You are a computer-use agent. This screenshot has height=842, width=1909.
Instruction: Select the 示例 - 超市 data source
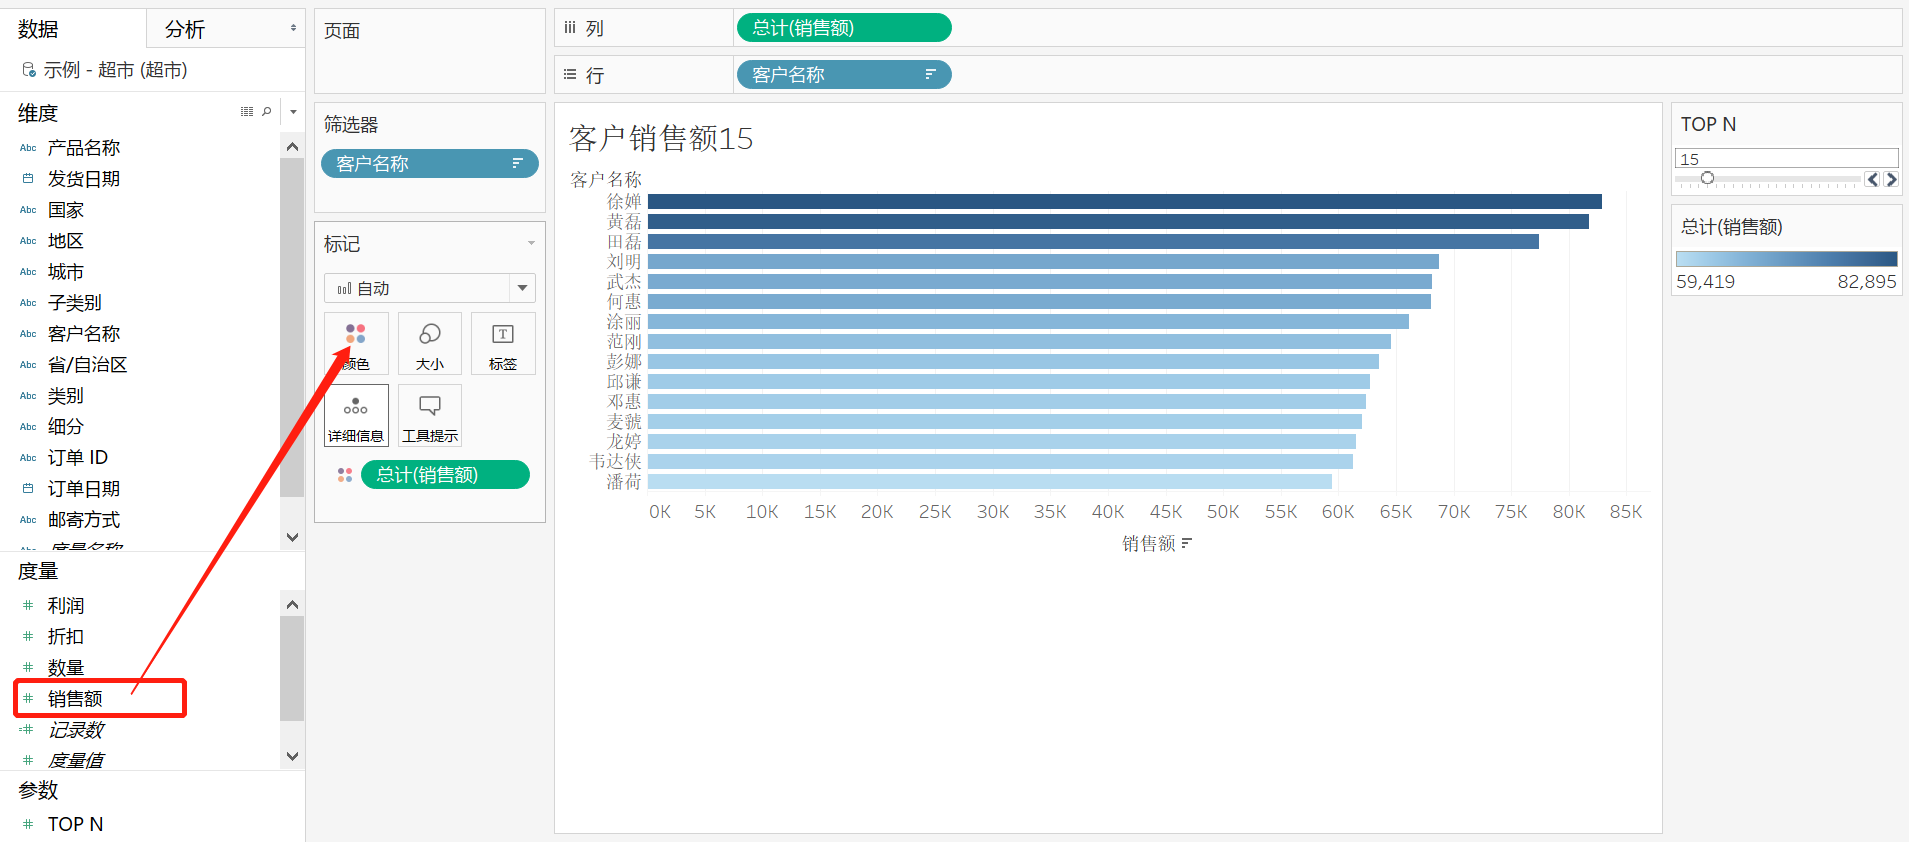pos(115,70)
